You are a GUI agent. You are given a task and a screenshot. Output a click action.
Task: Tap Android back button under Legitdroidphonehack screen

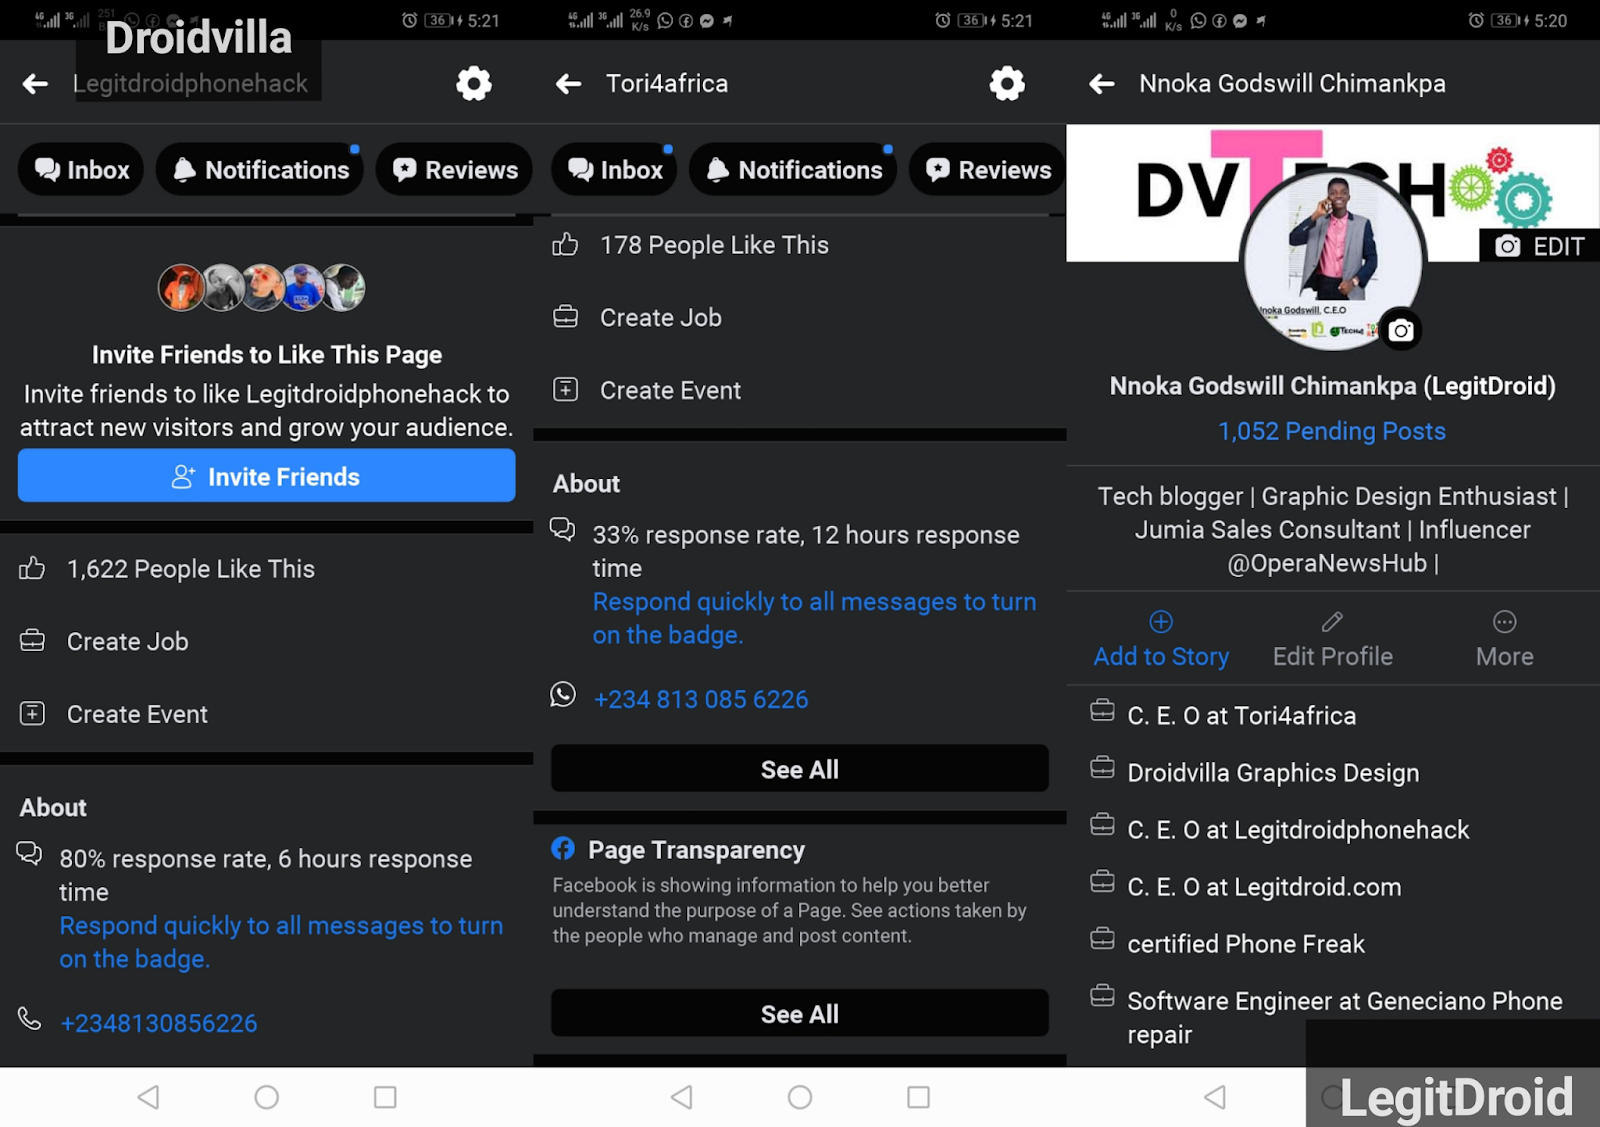149,1097
